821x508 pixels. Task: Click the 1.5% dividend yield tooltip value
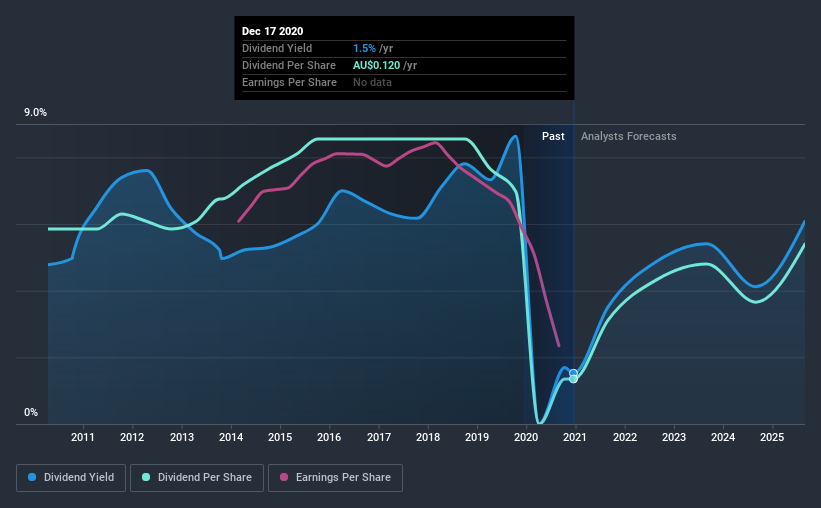tap(364, 48)
